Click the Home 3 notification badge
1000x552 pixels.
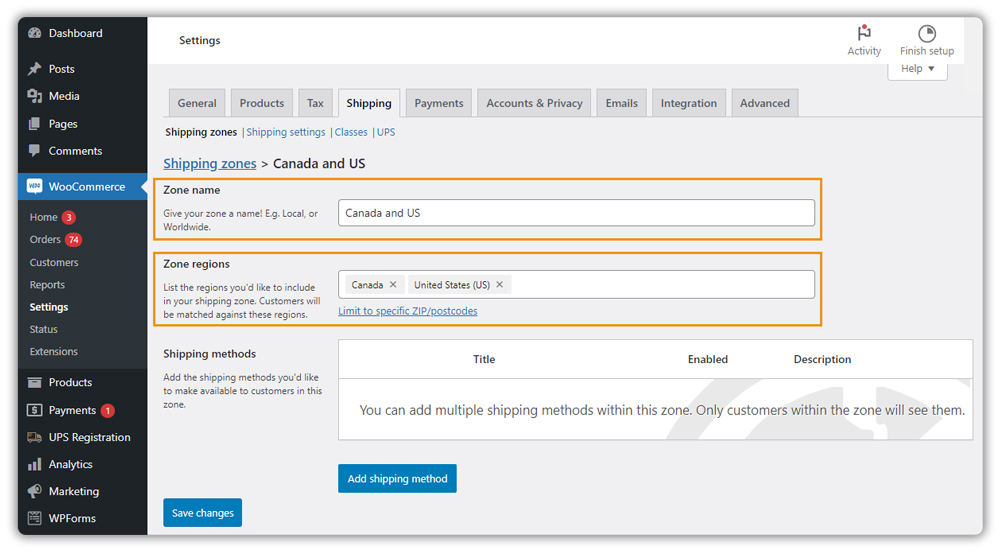click(x=69, y=217)
